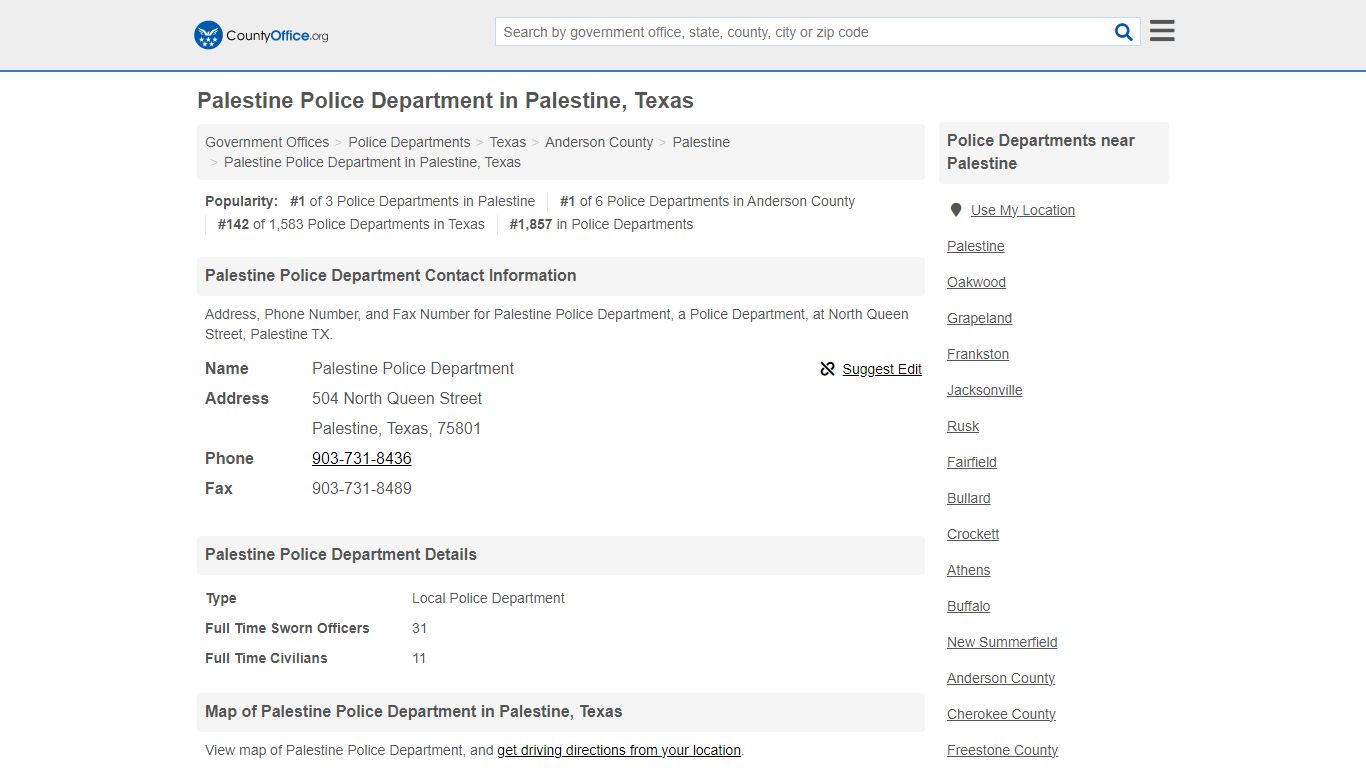Open the Palestine breadcrumb link
The width and height of the screenshot is (1366, 768).
[x=701, y=142]
